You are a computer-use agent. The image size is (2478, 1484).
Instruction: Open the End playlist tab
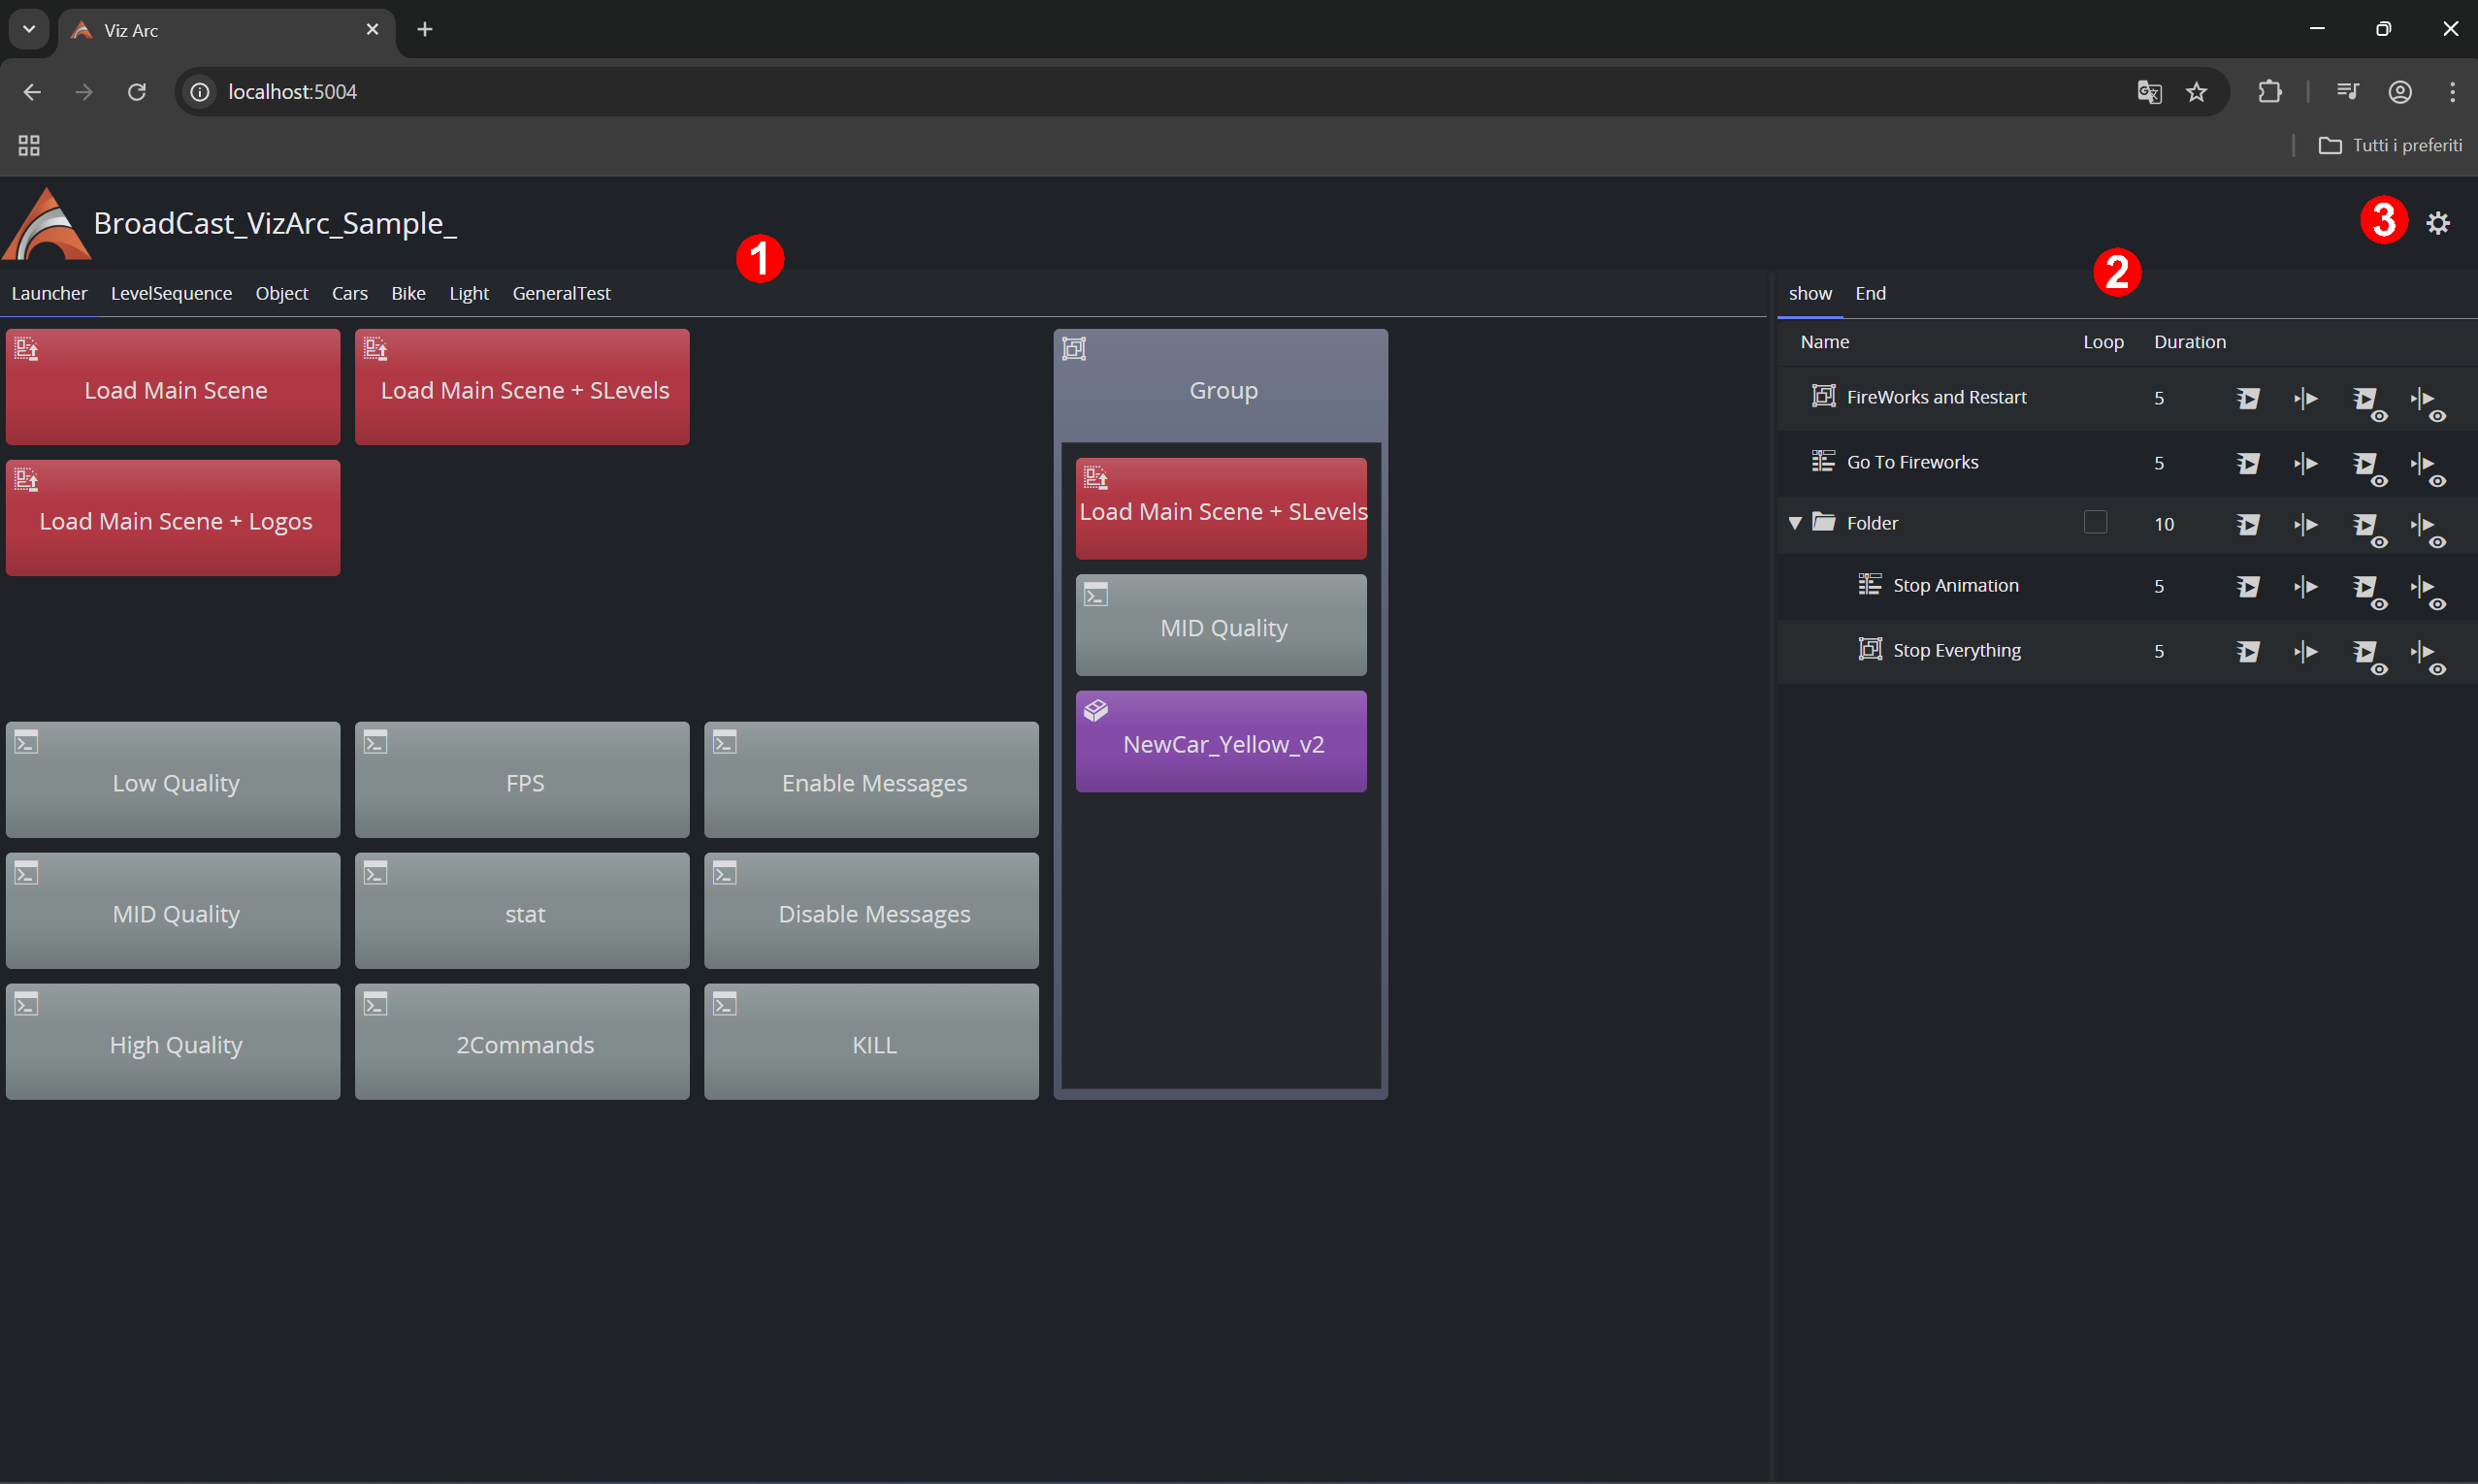1869,293
